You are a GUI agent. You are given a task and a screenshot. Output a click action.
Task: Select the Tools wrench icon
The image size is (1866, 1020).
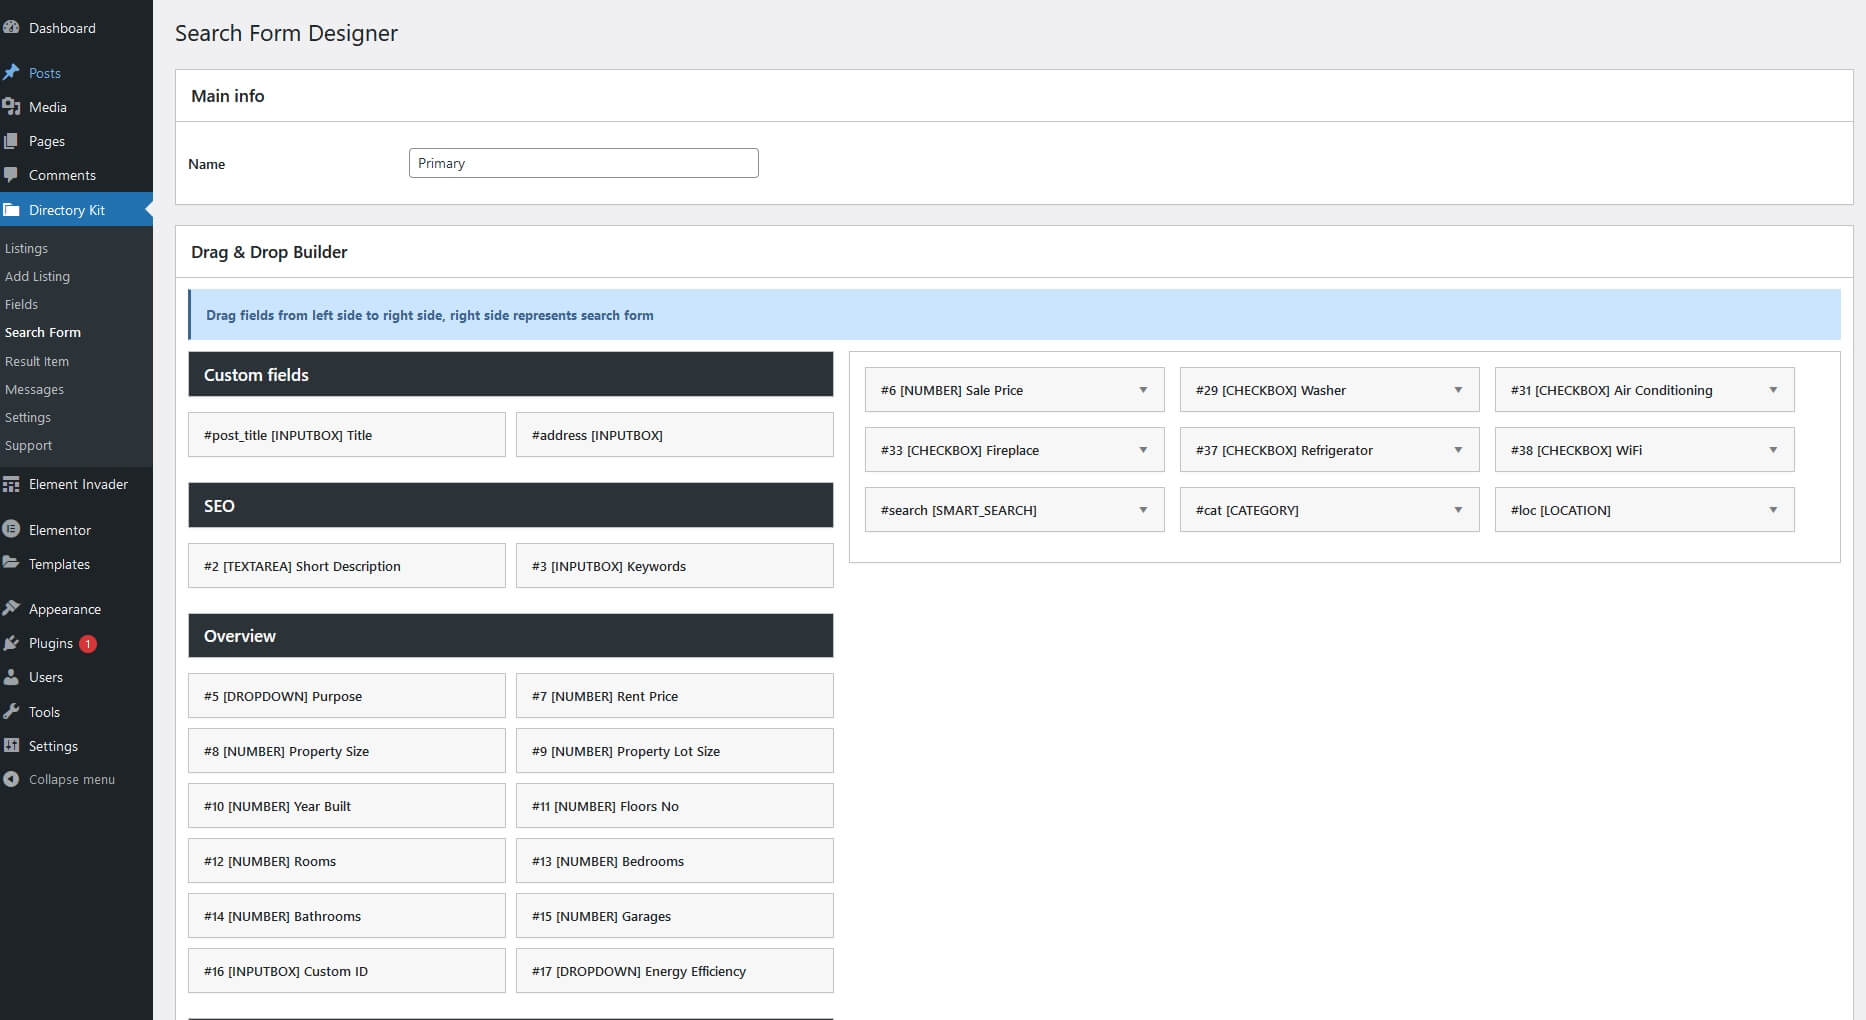11,711
